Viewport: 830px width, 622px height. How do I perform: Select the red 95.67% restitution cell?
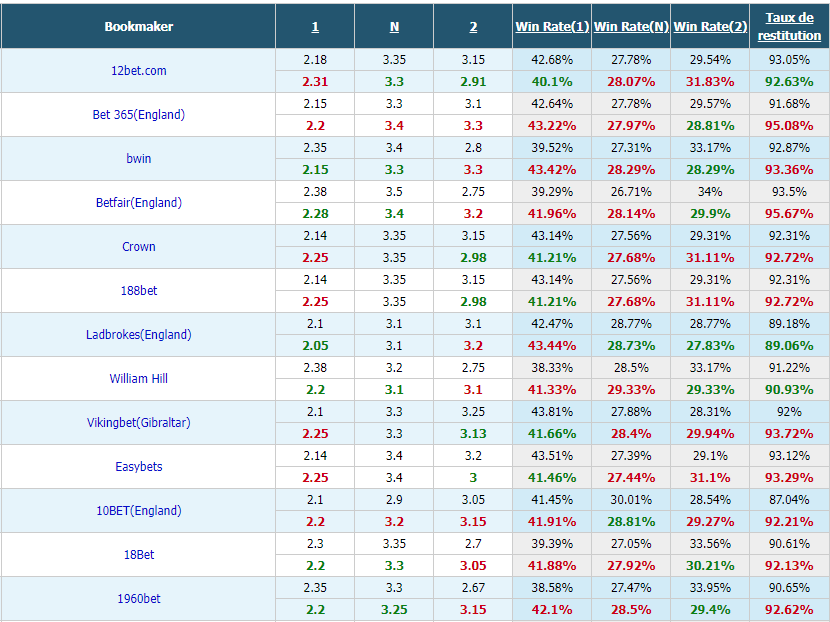coord(789,213)
